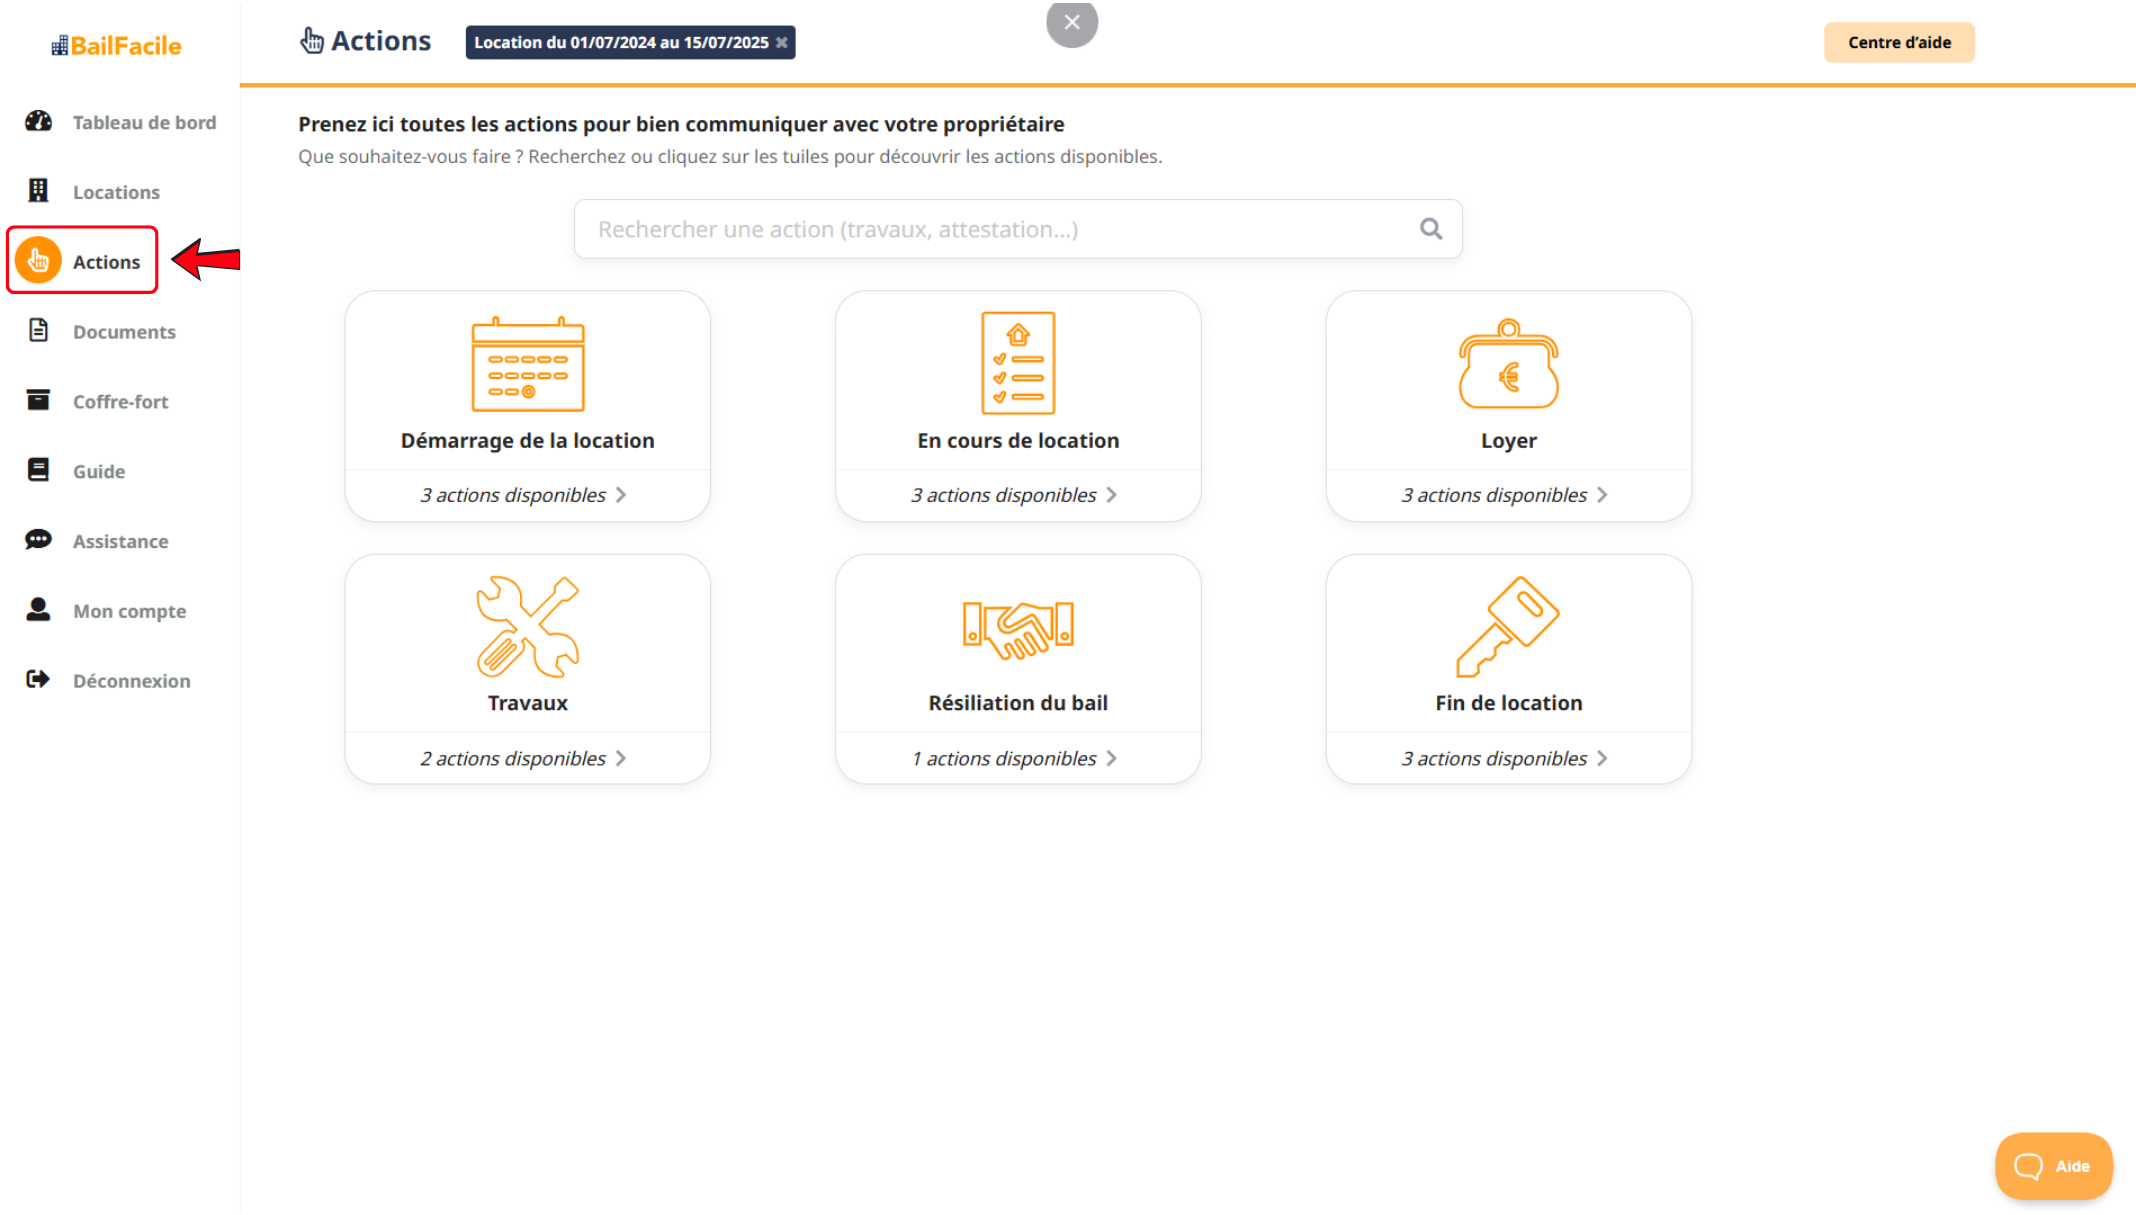
Task: Open Coffre-fort from the sidebar
Action: click(x=120, y=401)
